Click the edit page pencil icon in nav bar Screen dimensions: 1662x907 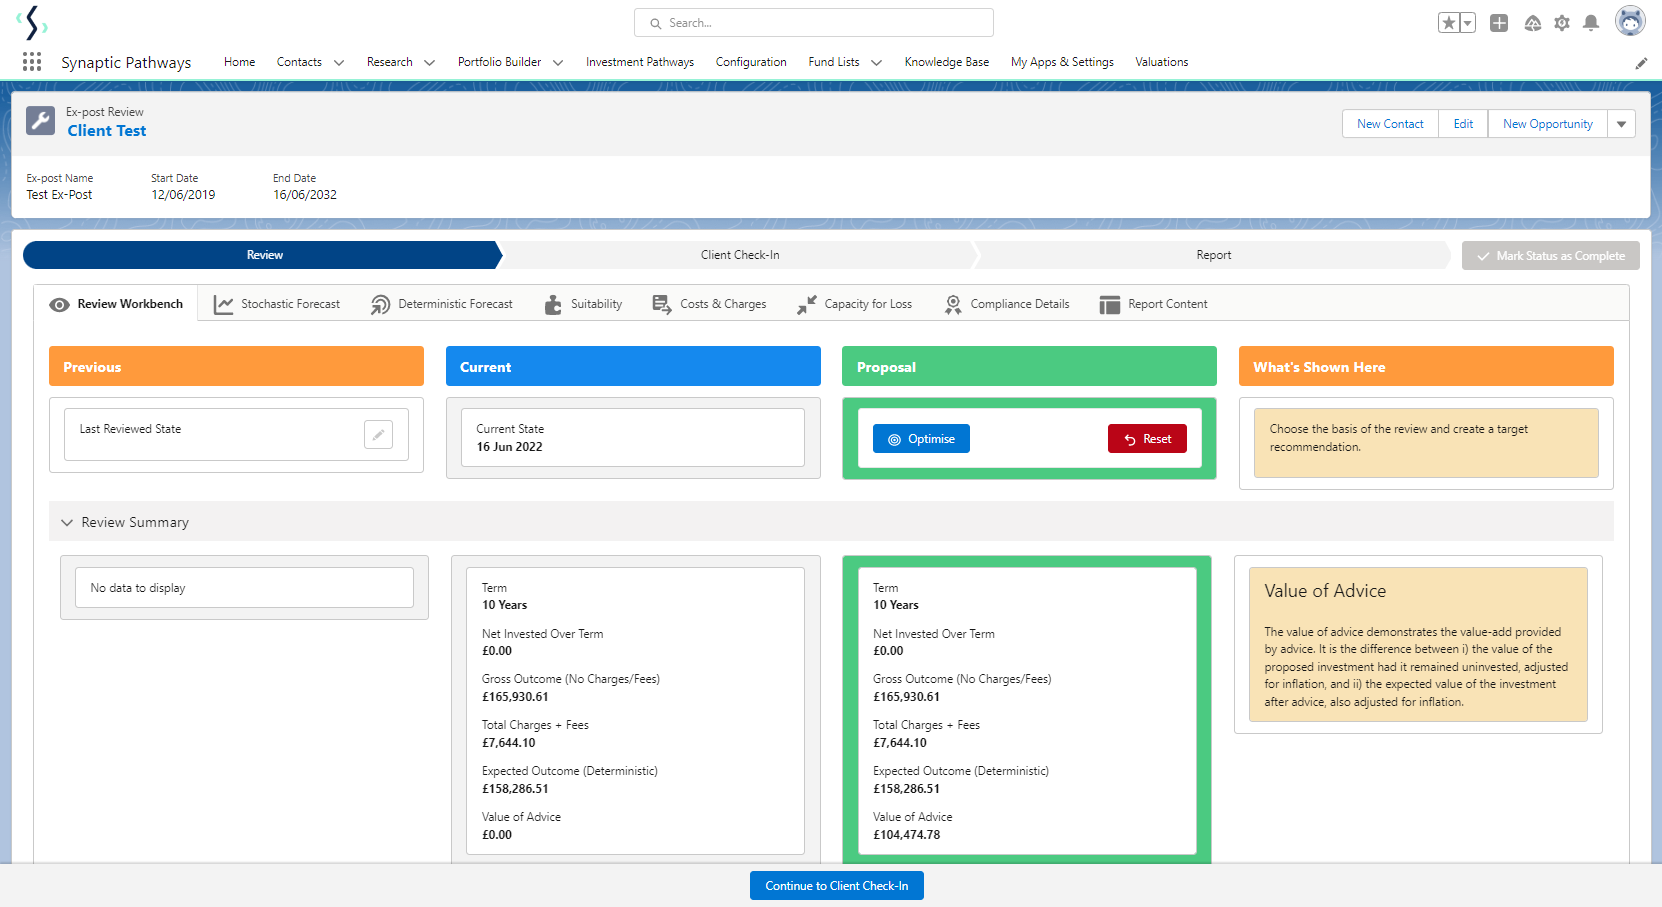click(x=1641, y=63)
